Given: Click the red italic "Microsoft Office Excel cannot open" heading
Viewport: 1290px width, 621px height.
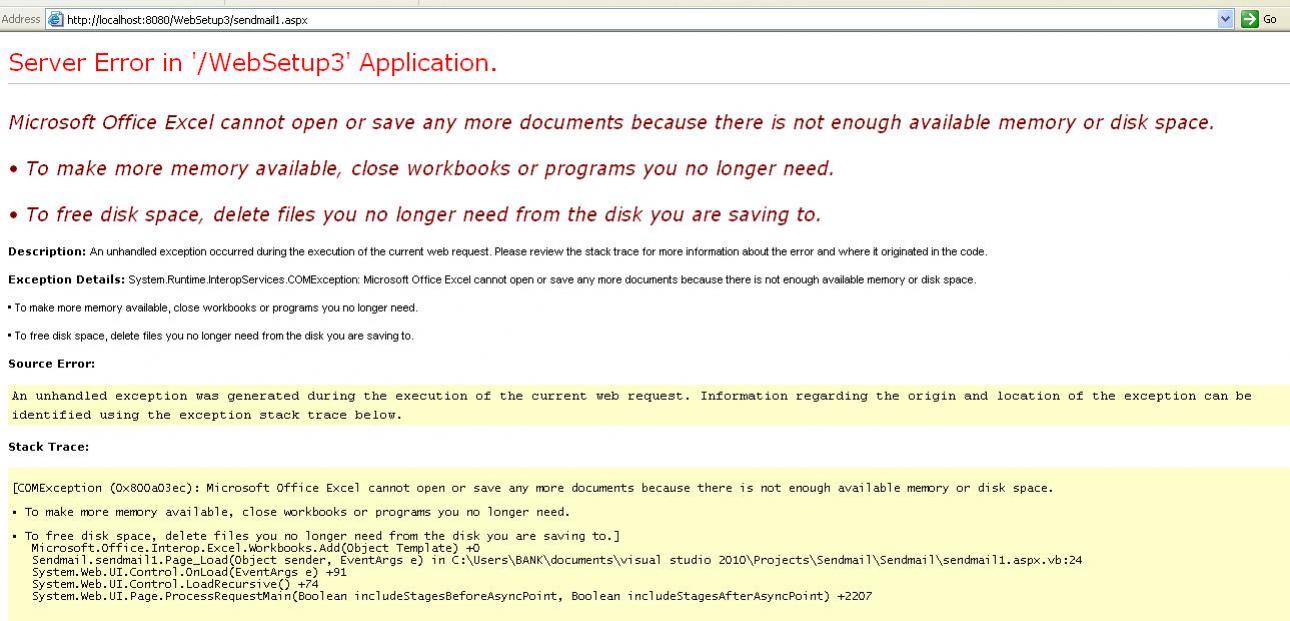Looking at the screenshot, I should 611,123.
